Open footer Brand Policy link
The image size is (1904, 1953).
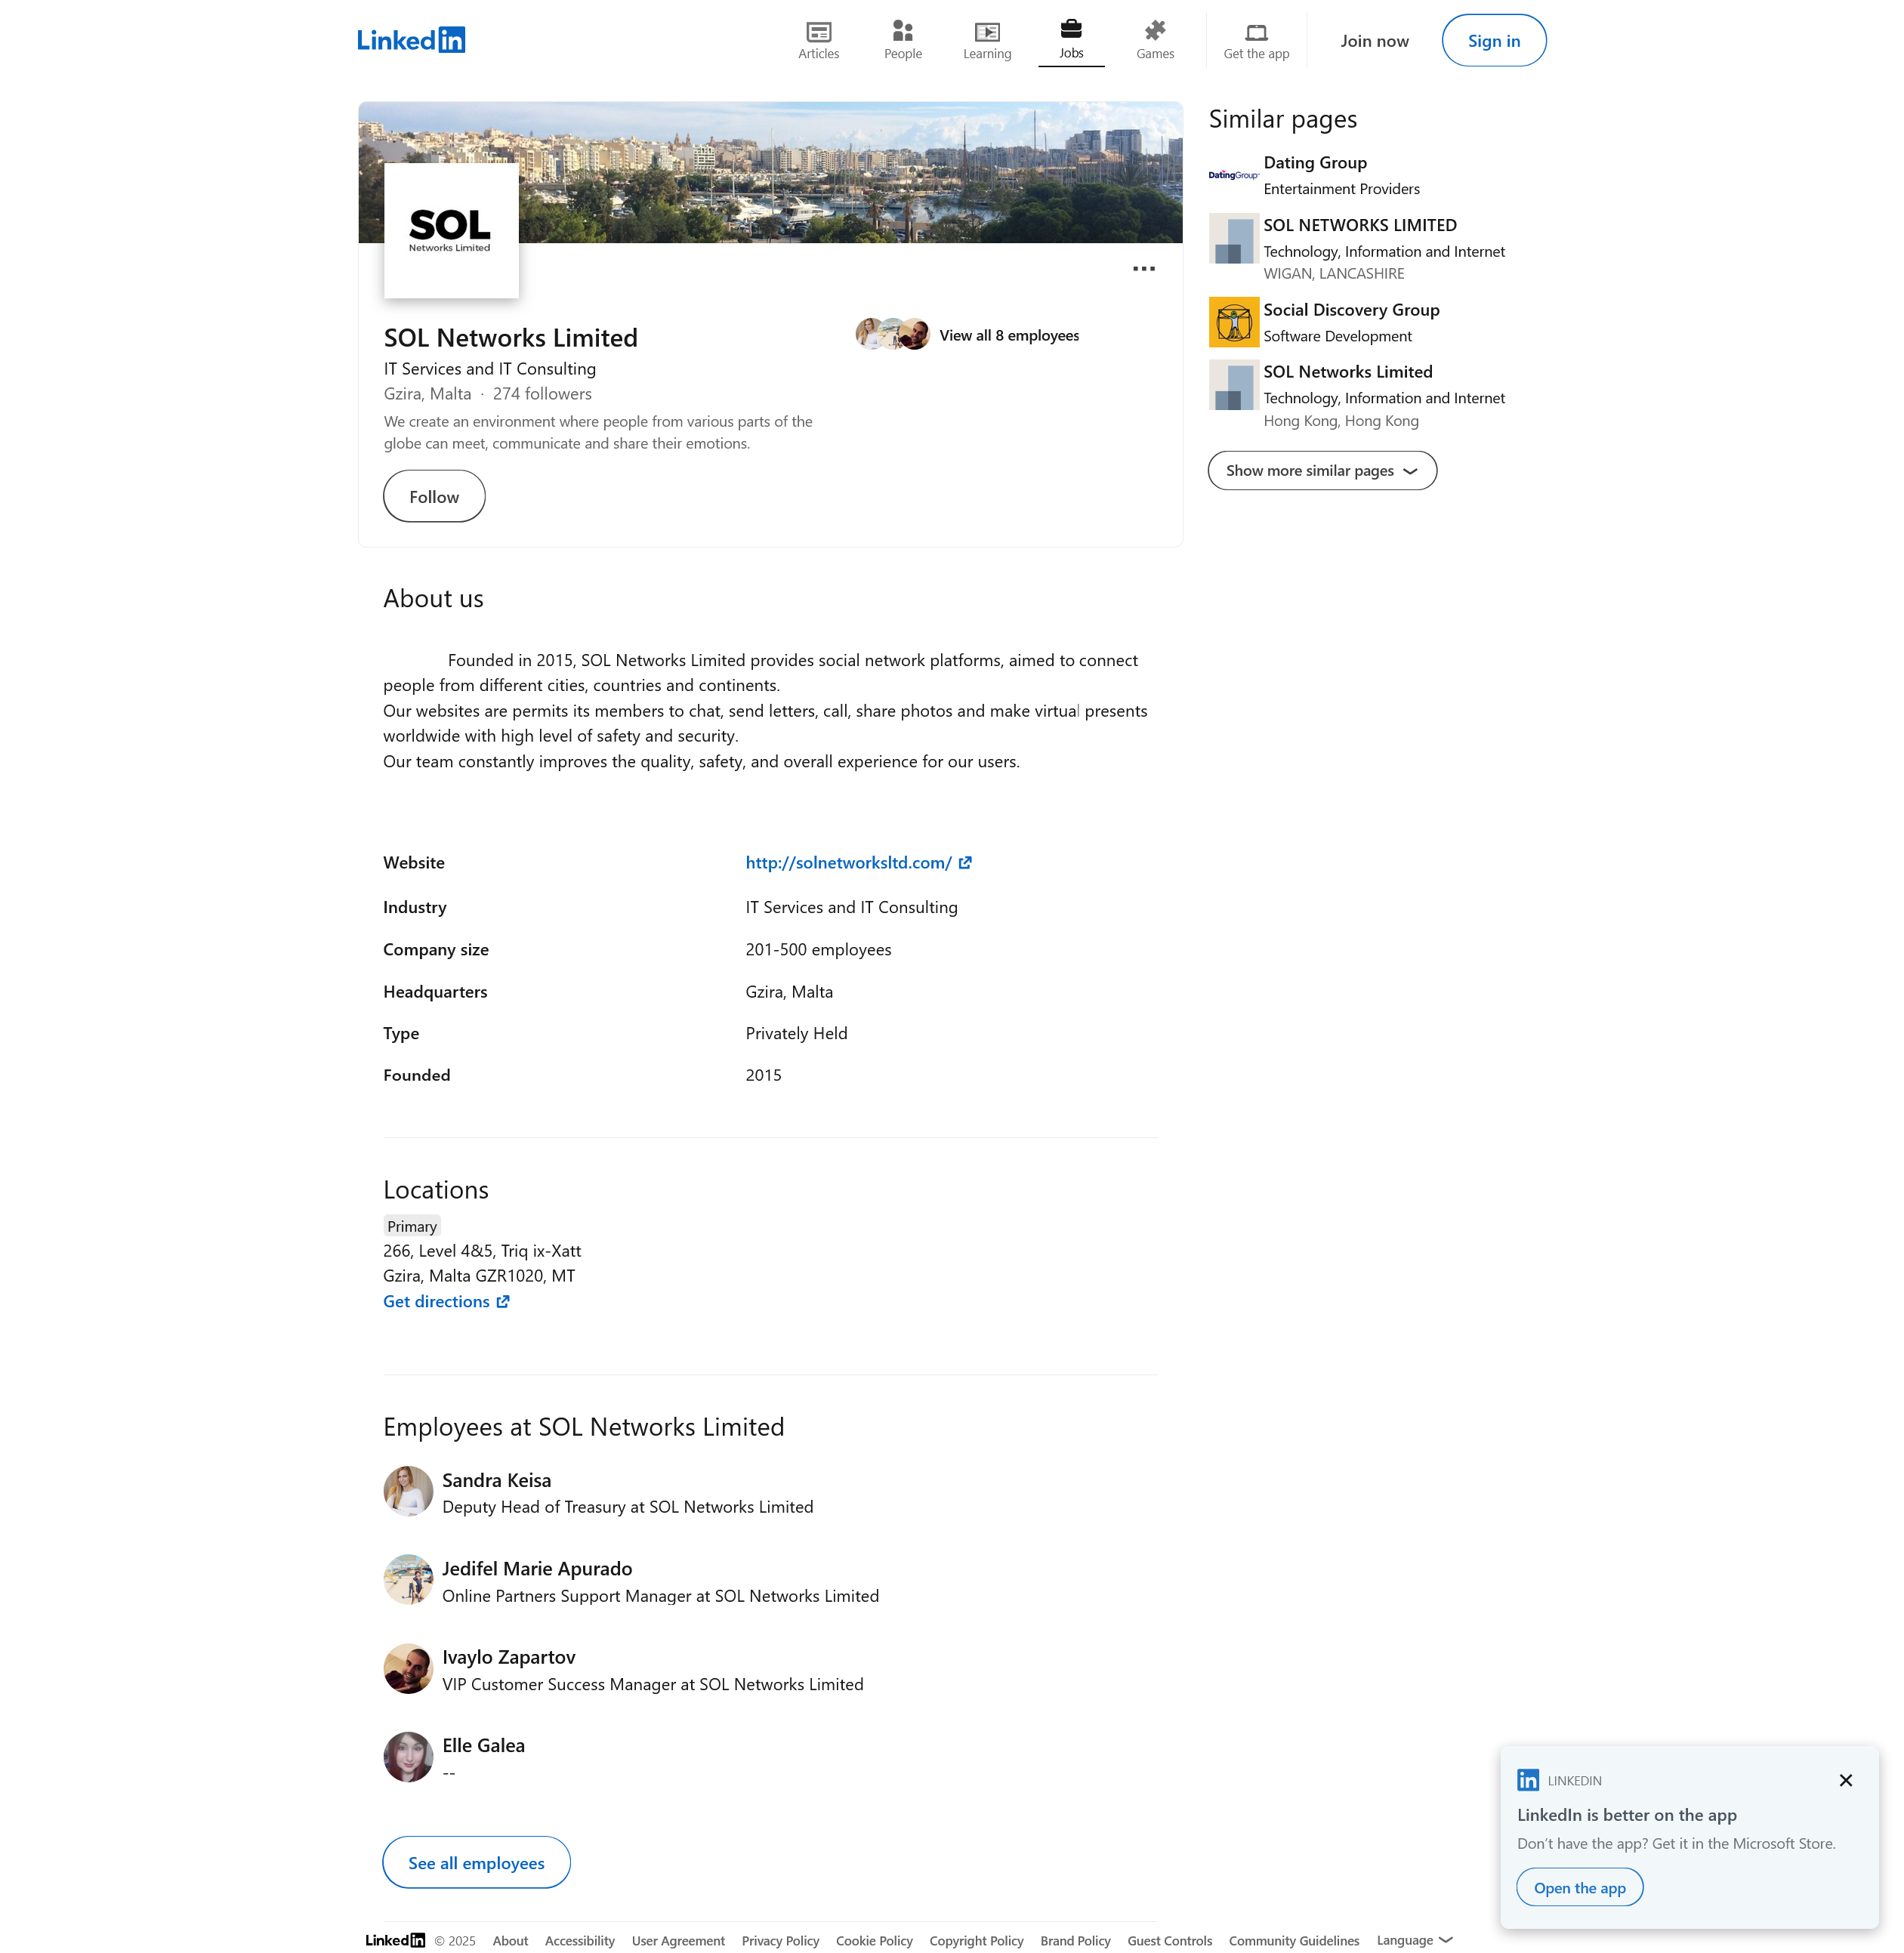(x=1075, y=1941)
